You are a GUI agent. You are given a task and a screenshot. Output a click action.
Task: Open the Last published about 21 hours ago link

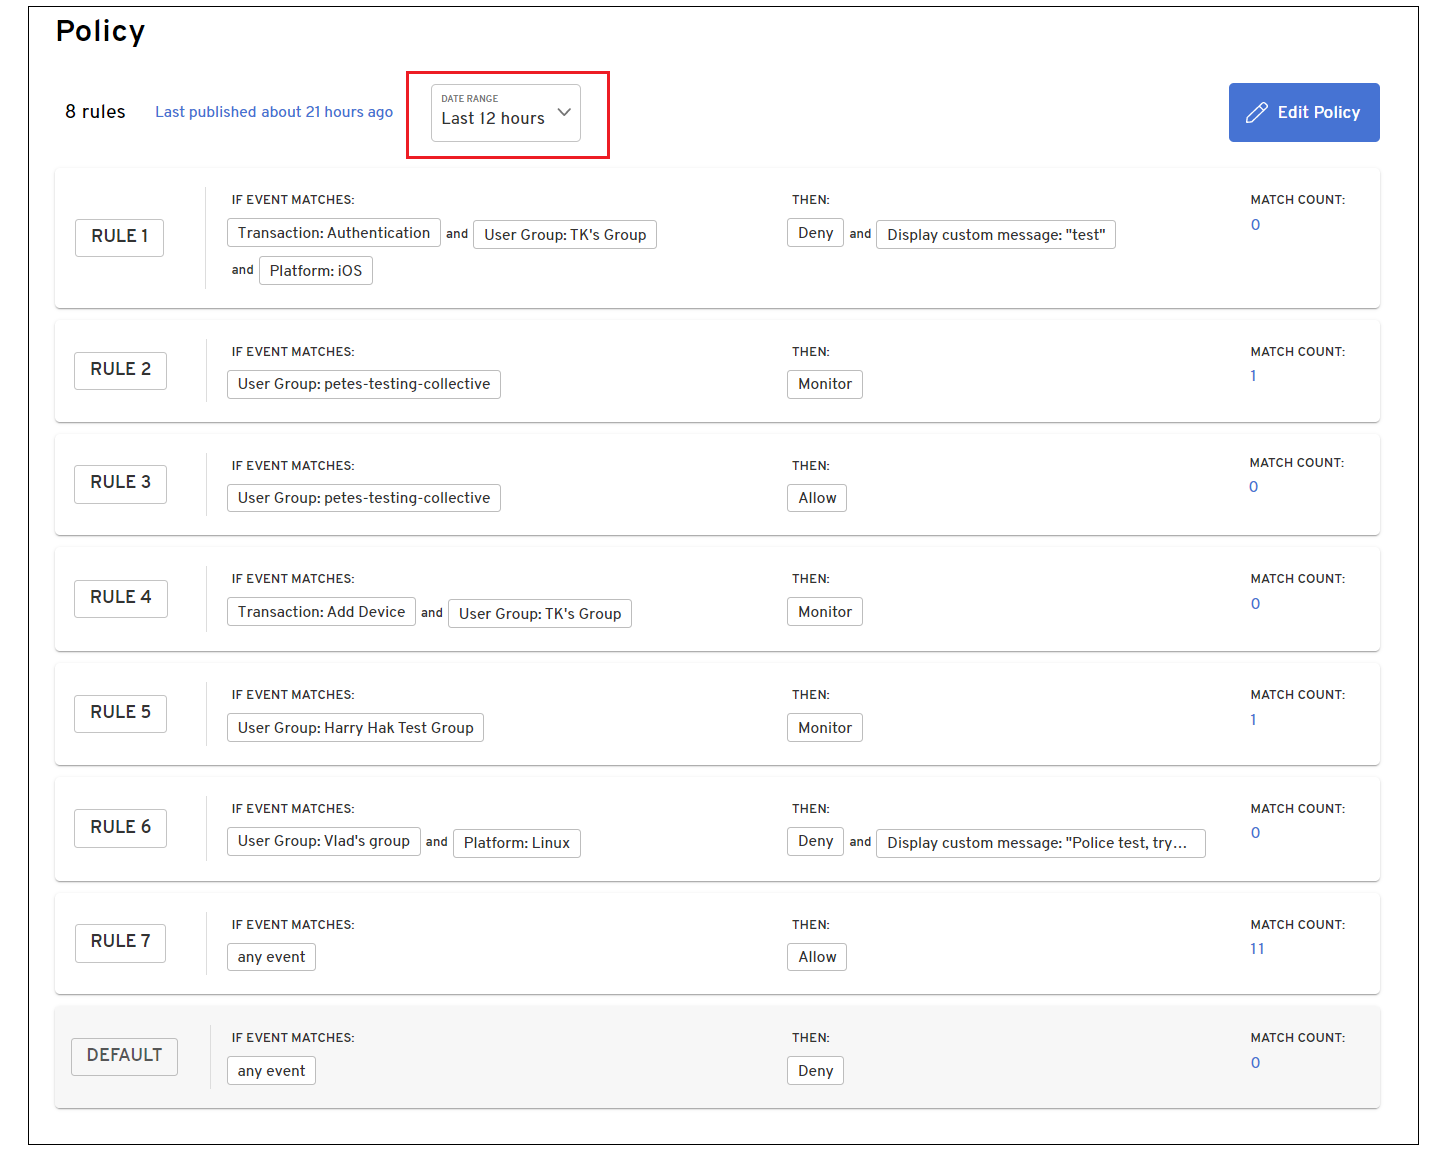(273, 112)
